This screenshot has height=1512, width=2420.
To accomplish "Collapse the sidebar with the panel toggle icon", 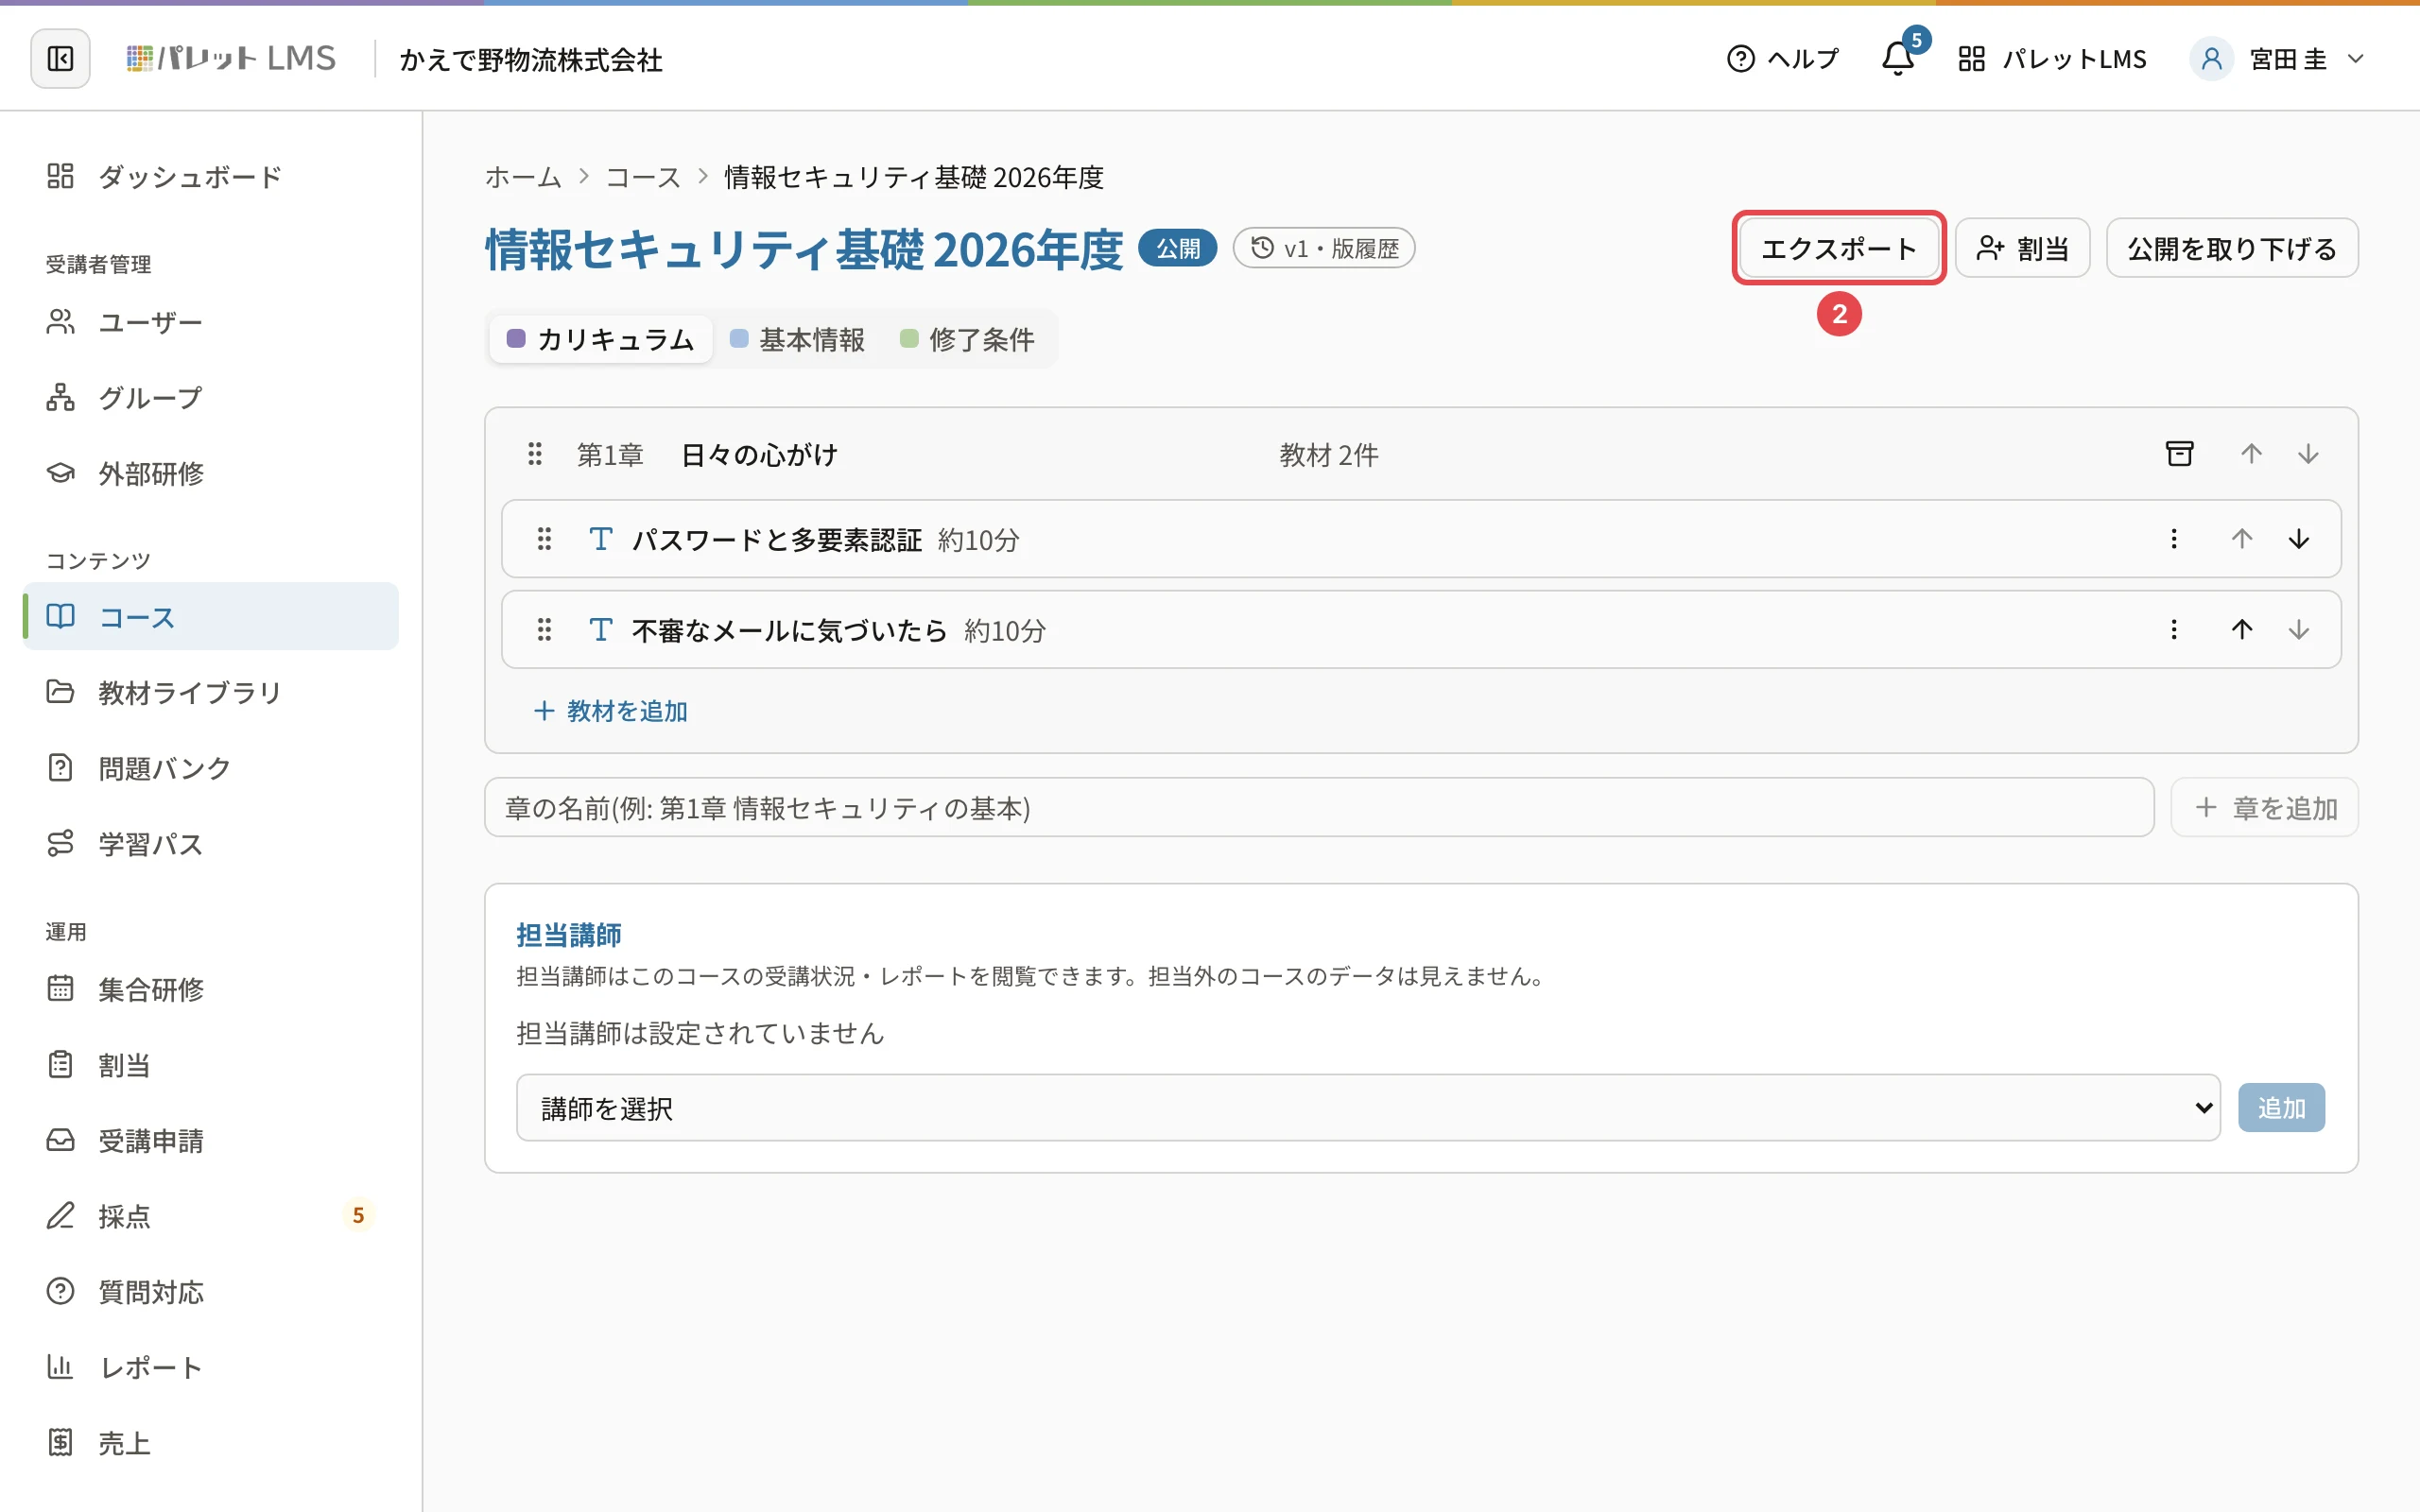I will pyautogui.click(x=60, y=59).
